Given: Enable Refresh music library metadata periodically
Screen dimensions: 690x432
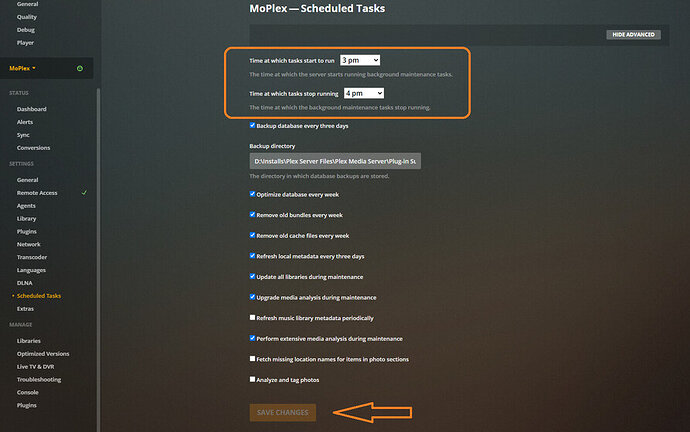Looking at the screenshot, I should pos(253,318).
